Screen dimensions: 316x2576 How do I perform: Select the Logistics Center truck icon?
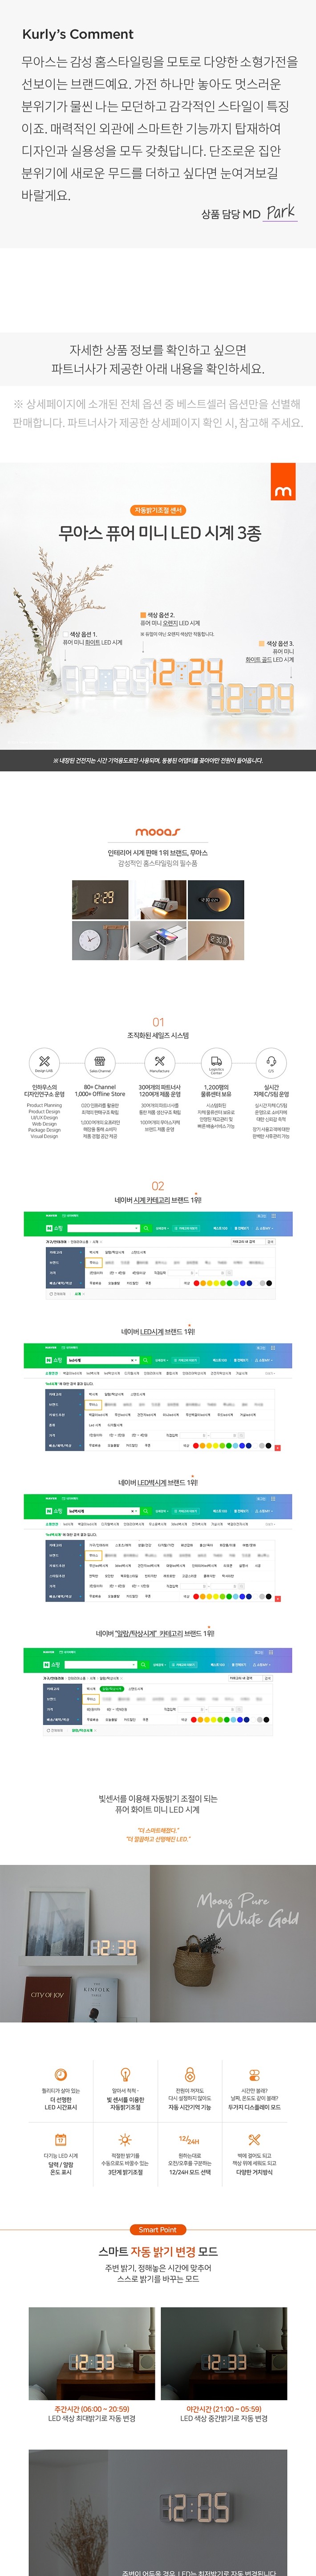click(216, 1062)
